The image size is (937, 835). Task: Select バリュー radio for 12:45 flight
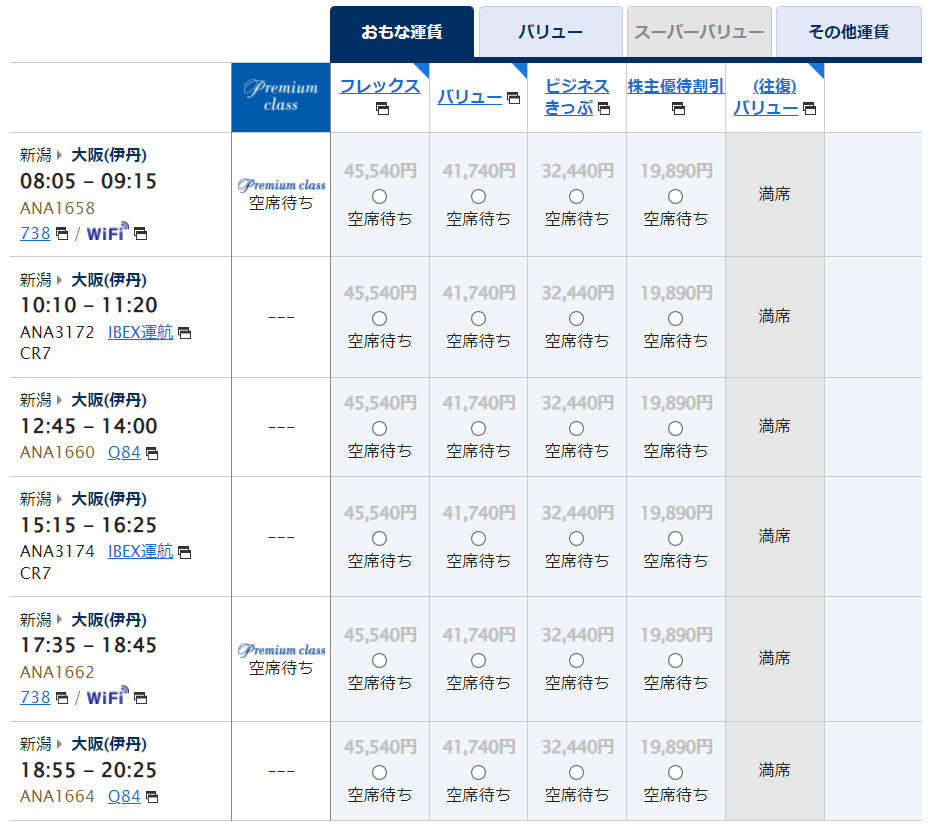(478, 429)
